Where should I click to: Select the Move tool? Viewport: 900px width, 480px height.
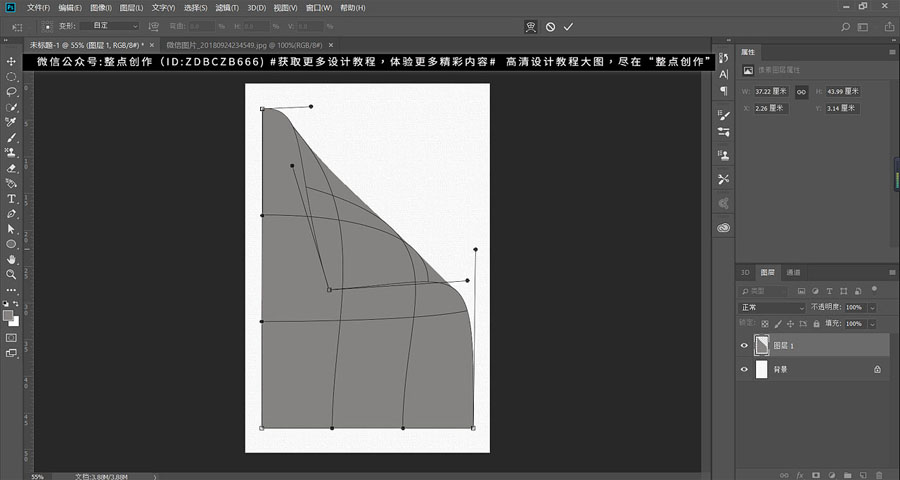[11, 62]
